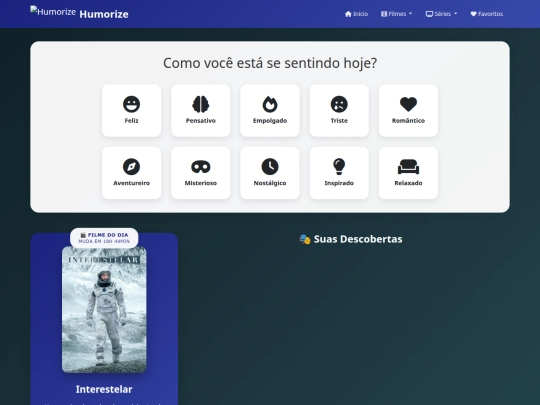Pick the Inspirado lightbulb icon
540x405 pixels.
[339, 167]
